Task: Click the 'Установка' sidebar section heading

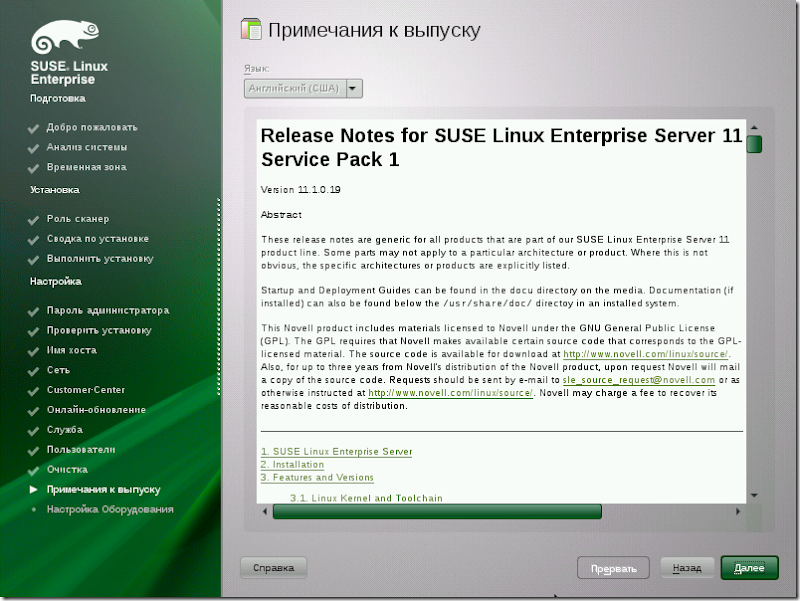Action: (55, 190)
